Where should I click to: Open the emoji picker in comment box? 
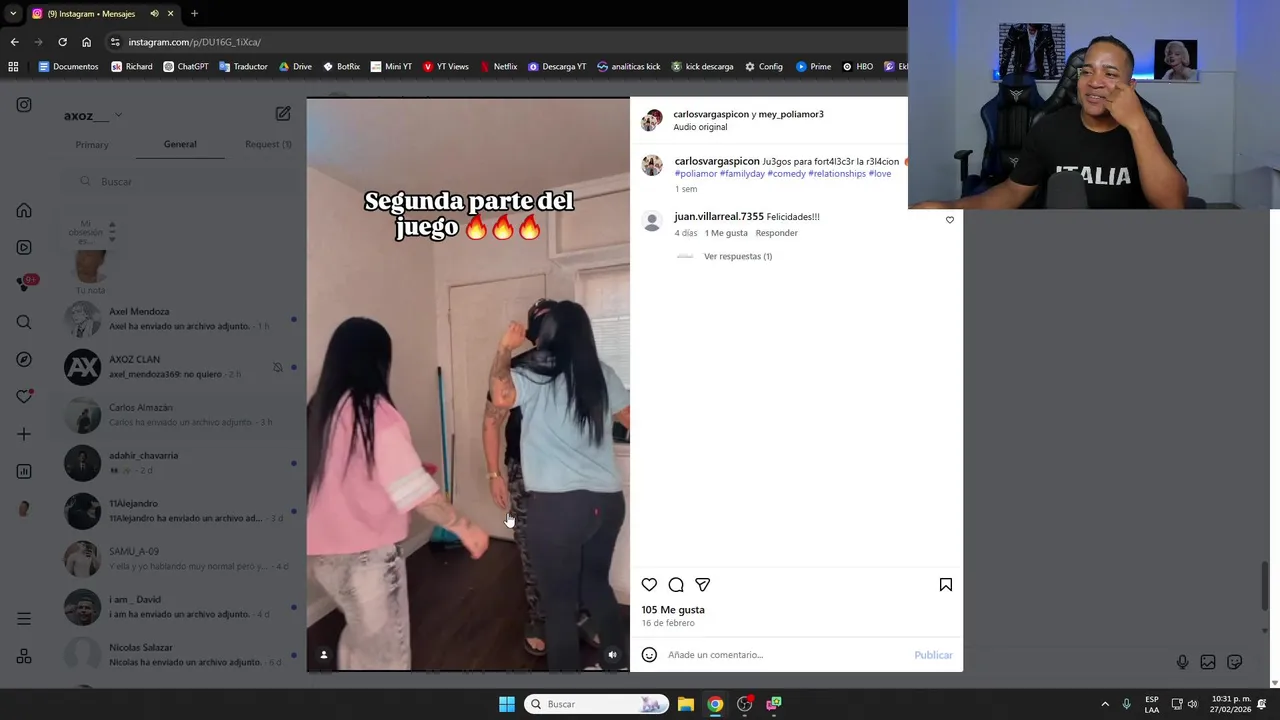(x=649, y=655)
